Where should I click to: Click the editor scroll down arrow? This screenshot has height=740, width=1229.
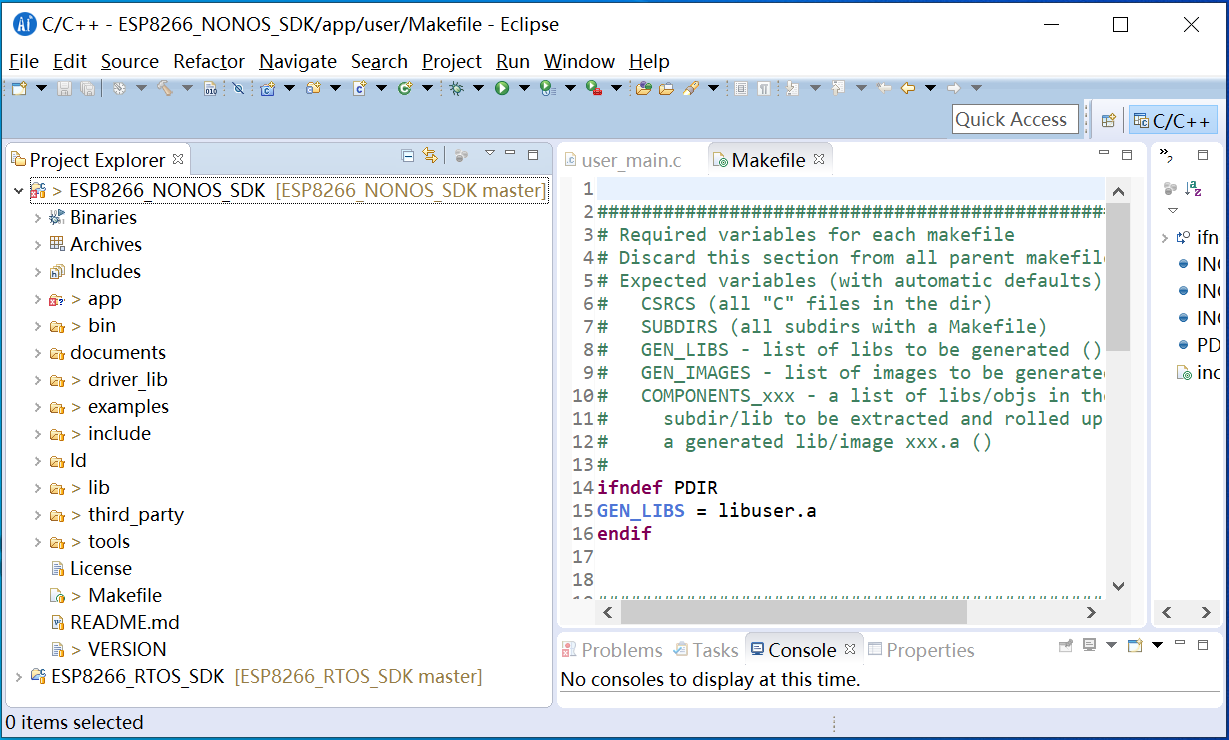[x=1118, y=587]
